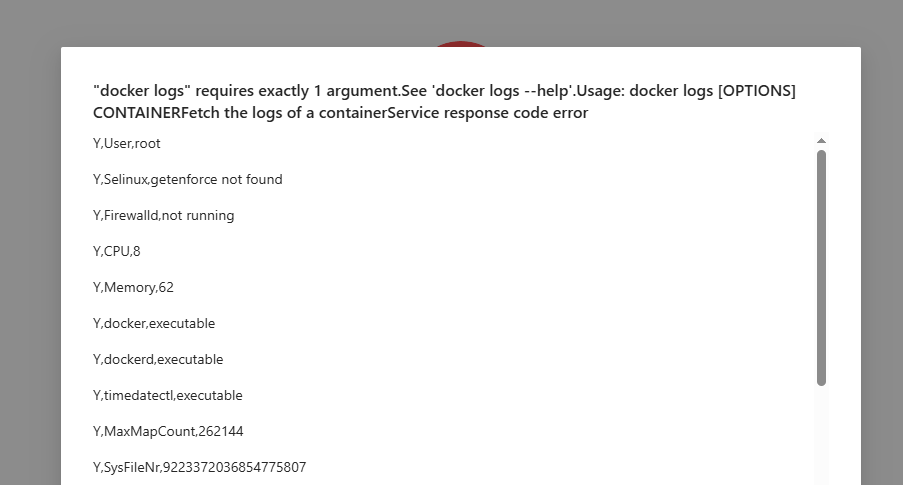The image size is (903, 485).
Task: Select the "Y,timedatectl,executable" entry
Action: (x=167, y=395)
